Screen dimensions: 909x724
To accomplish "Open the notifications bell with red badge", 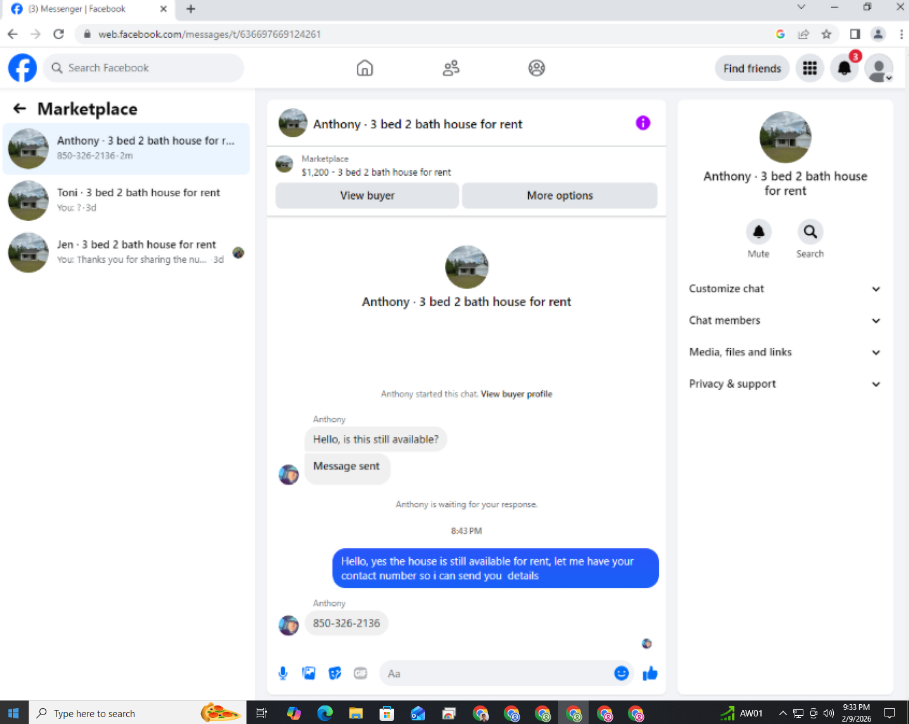I will point(844,68).
